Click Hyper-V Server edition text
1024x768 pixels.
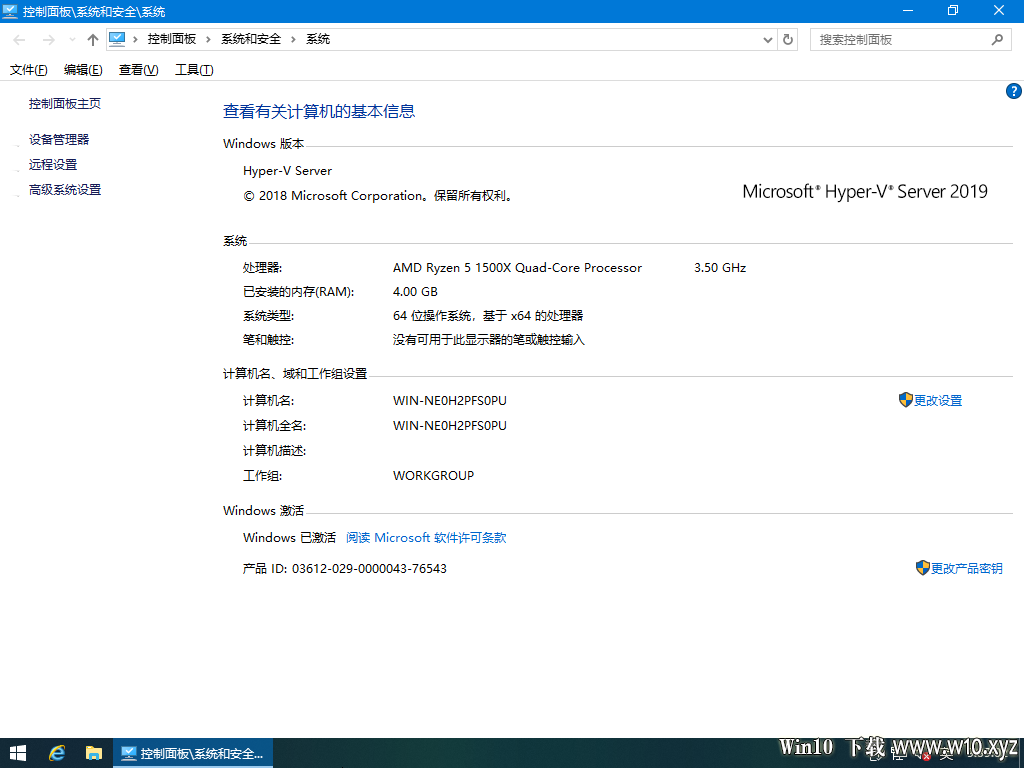287,171
